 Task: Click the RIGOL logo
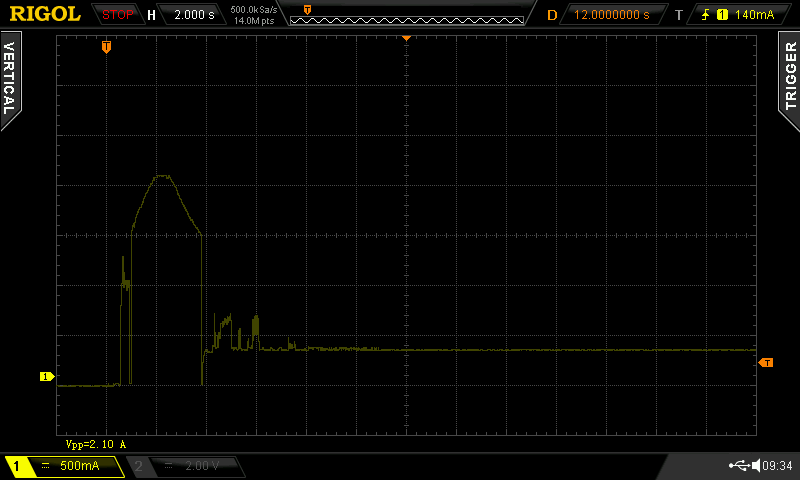pos(45,14)
